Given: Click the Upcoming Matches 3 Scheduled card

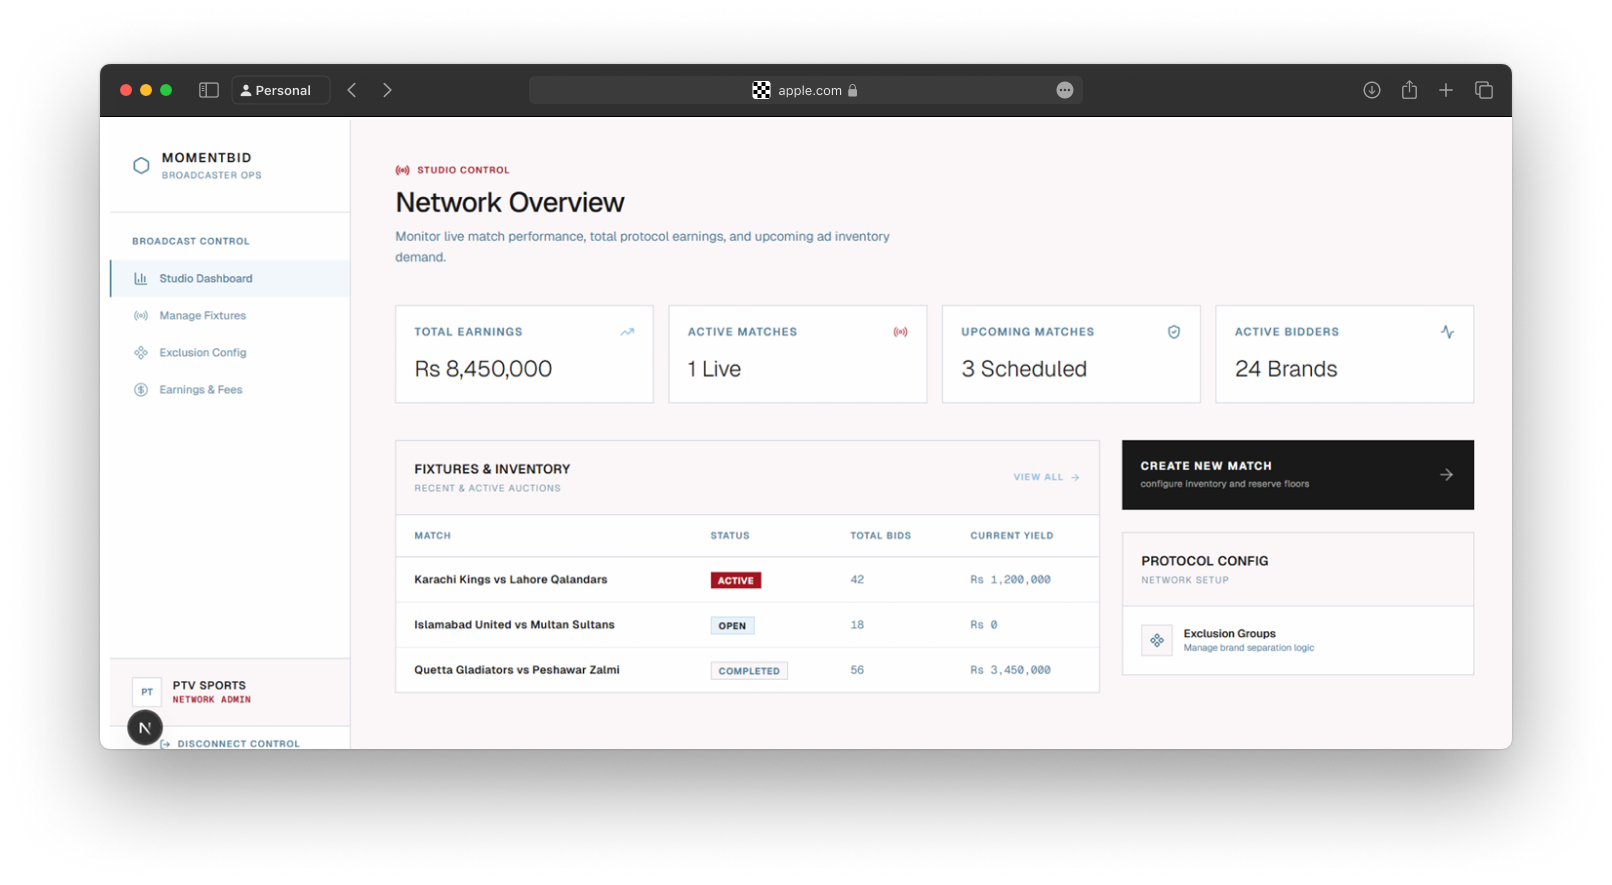Looking at the screenshot, I should 1071,354.
